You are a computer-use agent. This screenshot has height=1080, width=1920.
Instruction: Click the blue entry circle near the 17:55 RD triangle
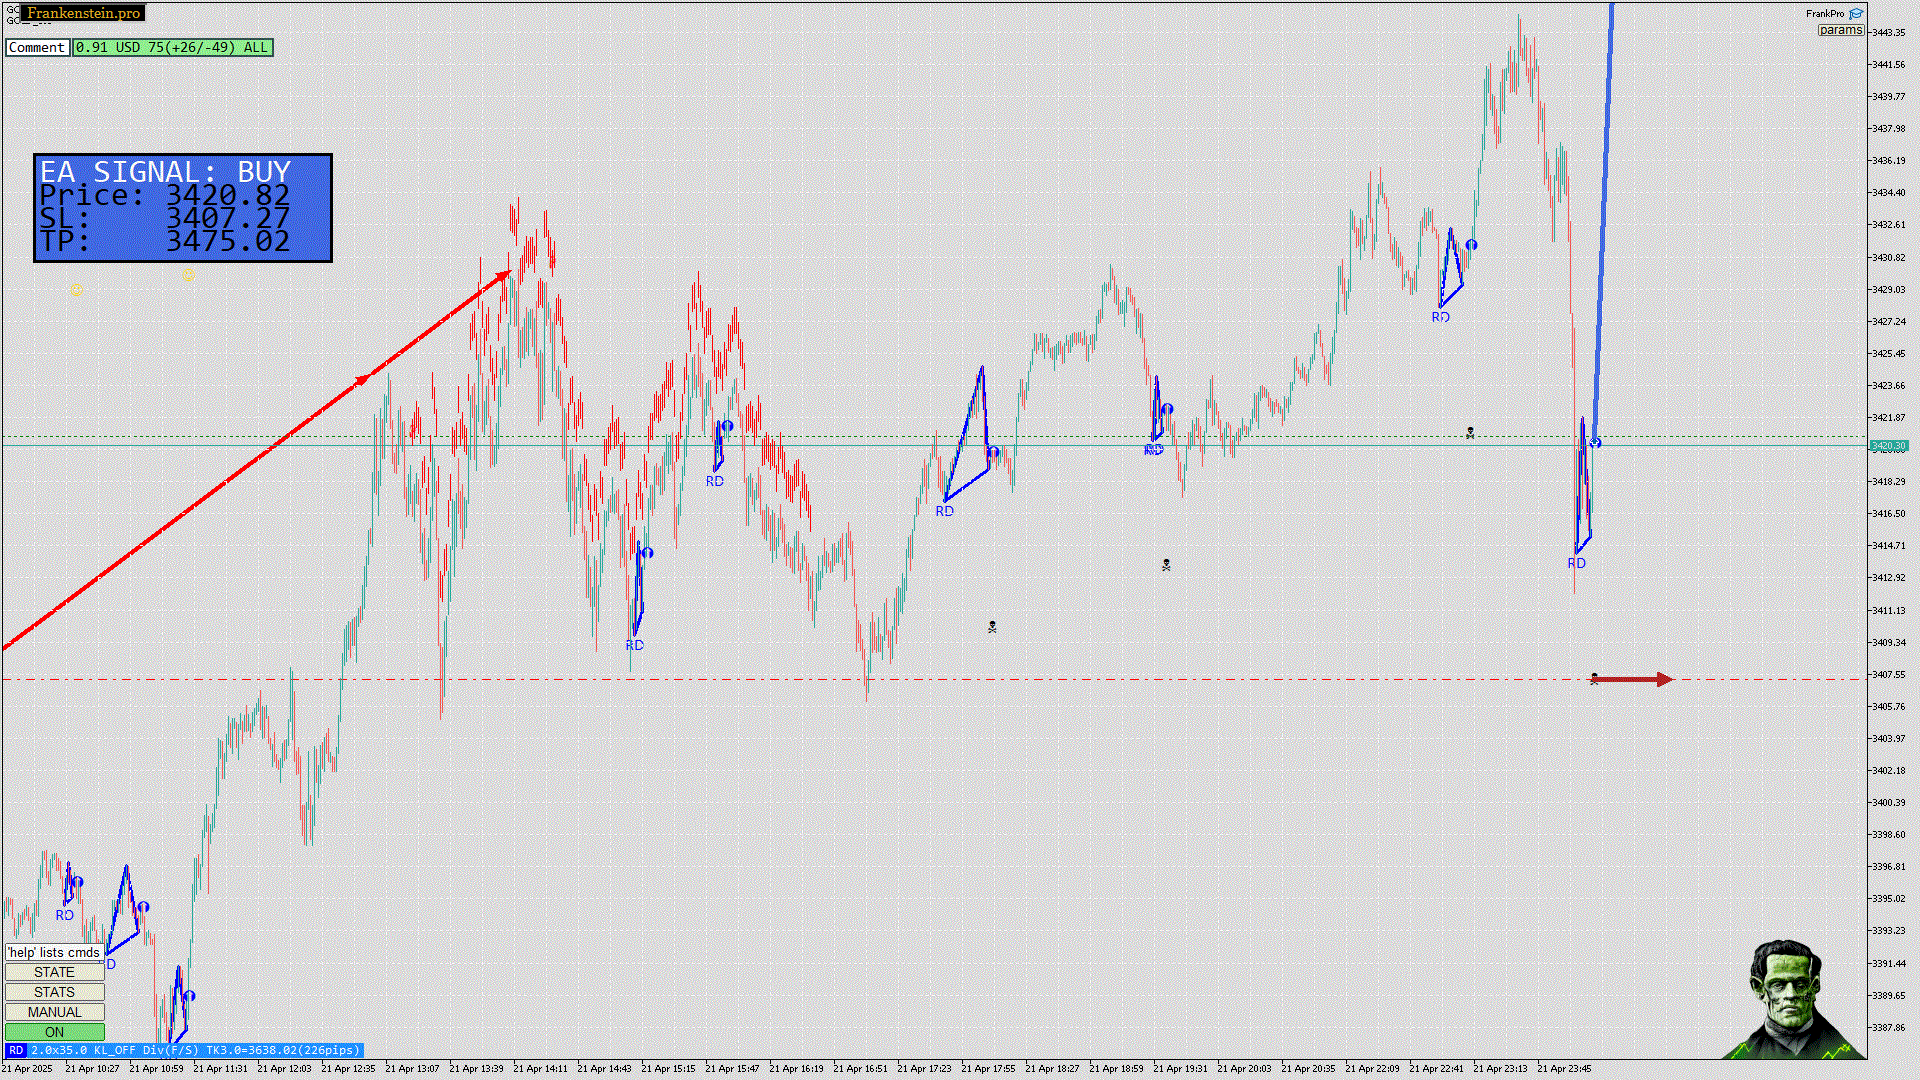[993, 453]
